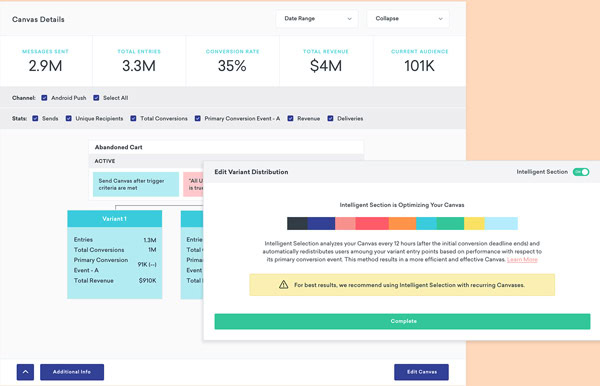Open the Additional Info button
The width and height of the screenshot is (600, 386).
[72, 372]
